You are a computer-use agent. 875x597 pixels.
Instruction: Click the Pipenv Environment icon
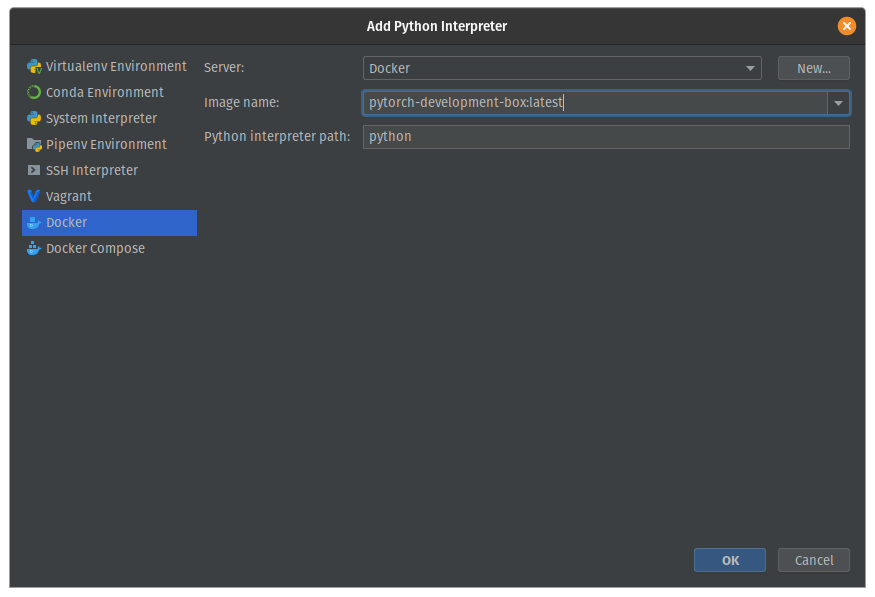34,145
